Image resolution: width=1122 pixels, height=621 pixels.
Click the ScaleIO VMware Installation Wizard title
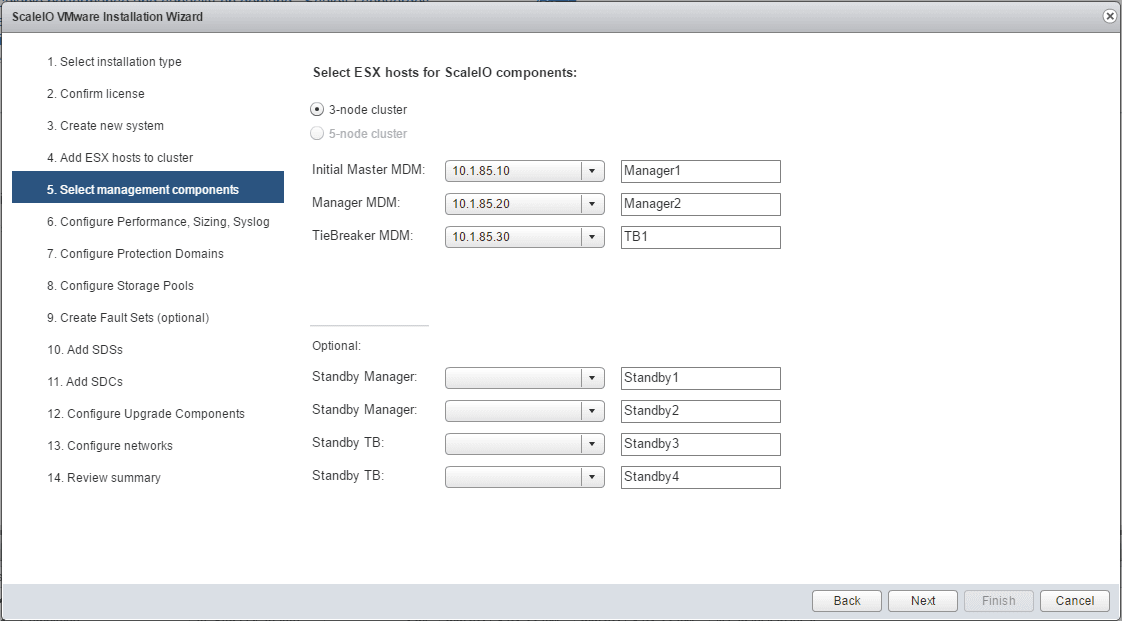107,16
